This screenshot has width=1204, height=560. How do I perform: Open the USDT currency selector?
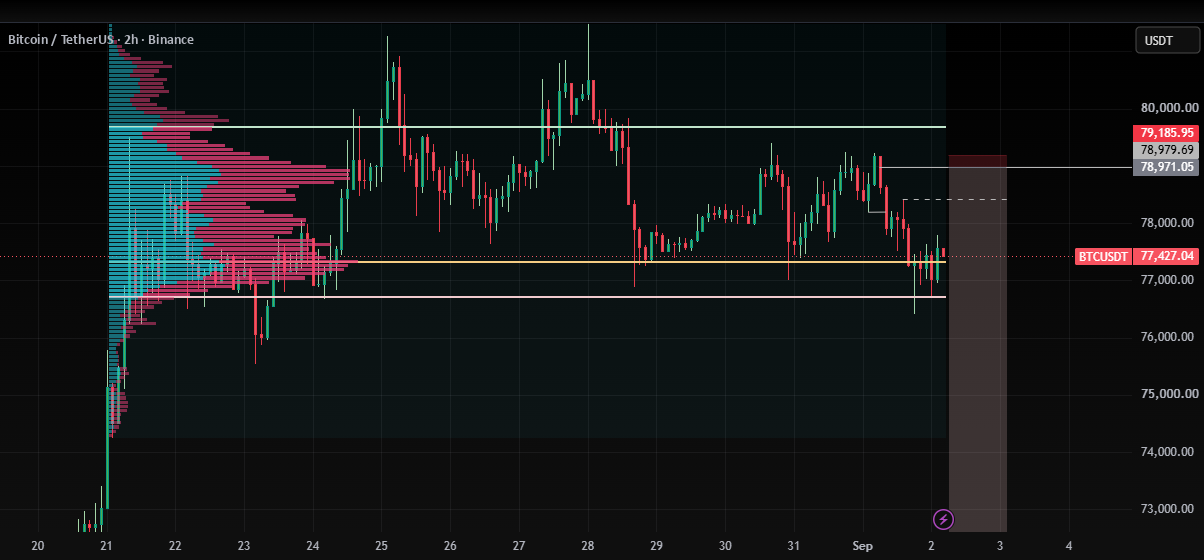pos(1166,41)
